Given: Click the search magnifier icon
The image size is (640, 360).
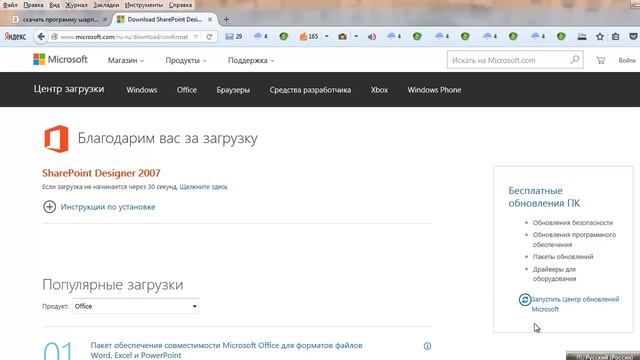Looking at the screenshot, I should coord(575,60).
